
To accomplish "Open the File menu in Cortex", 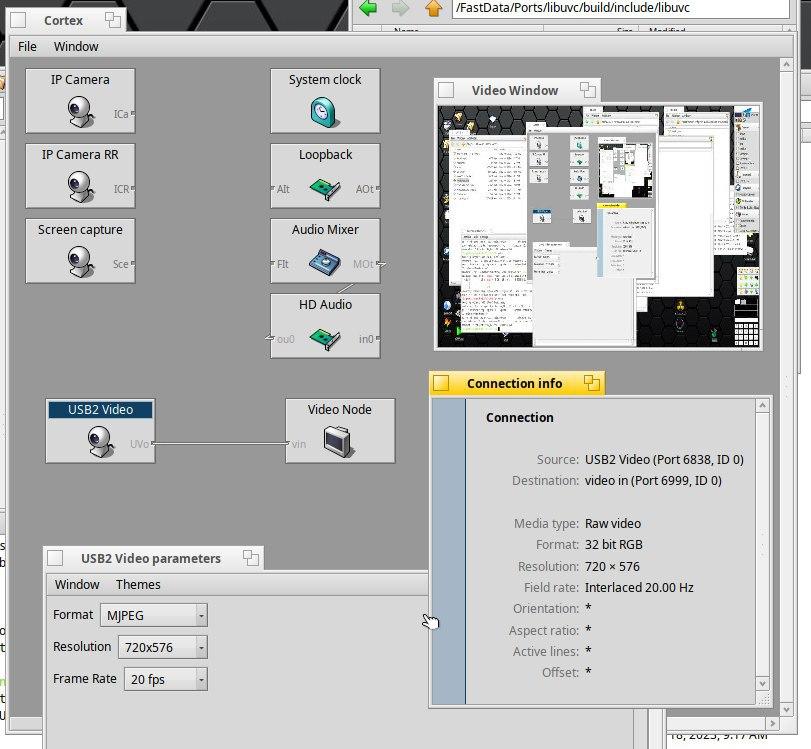I will [x=28, y=46].
